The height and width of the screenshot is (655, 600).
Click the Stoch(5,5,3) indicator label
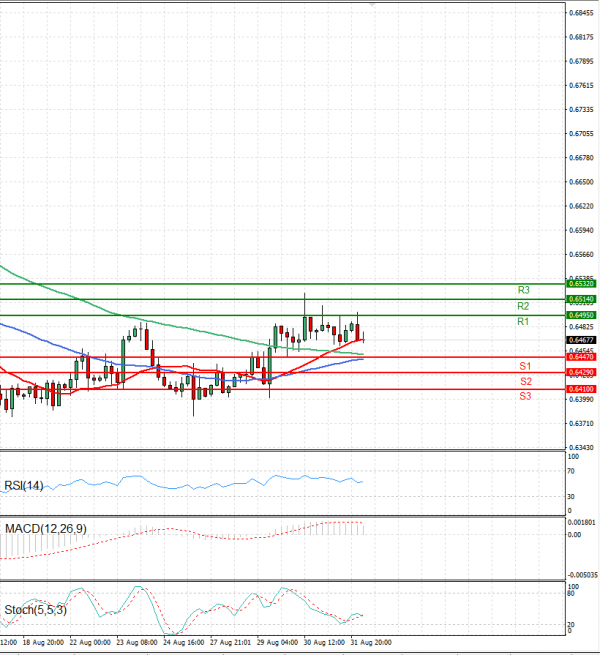click(x=36, y=610)
